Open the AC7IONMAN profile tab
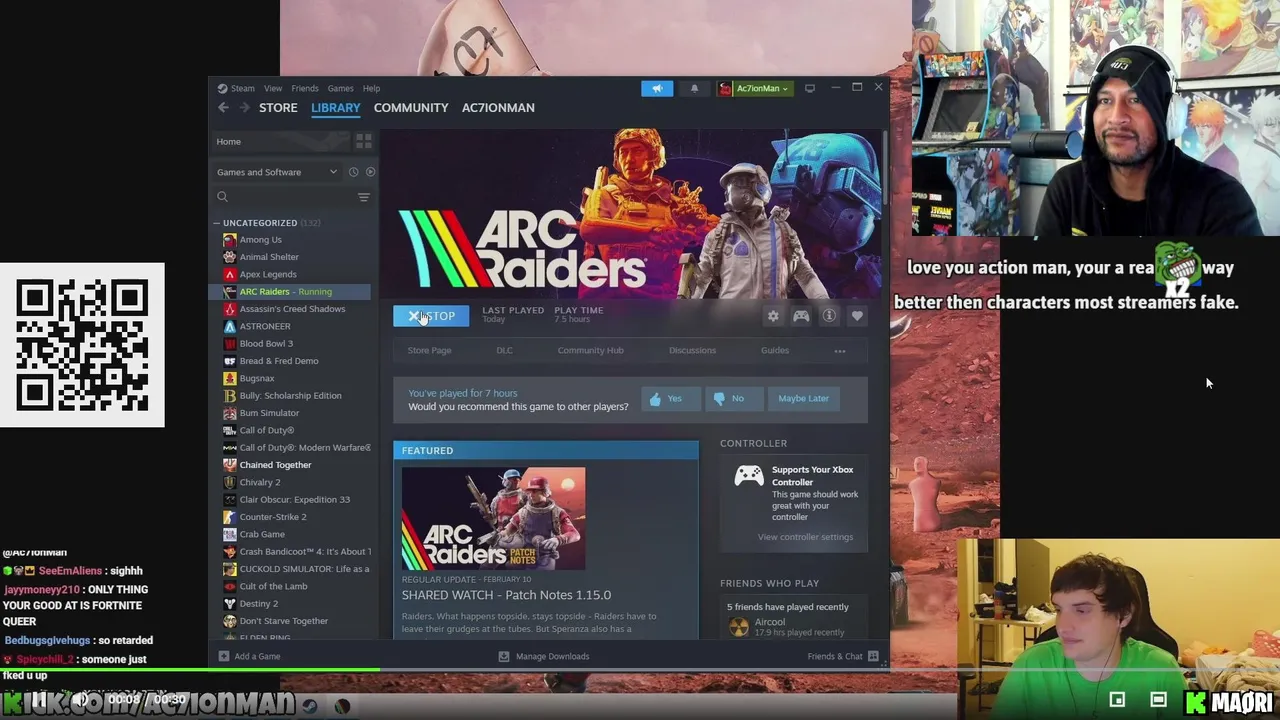This screenshot has width=1280, height=720. [498, 108]
